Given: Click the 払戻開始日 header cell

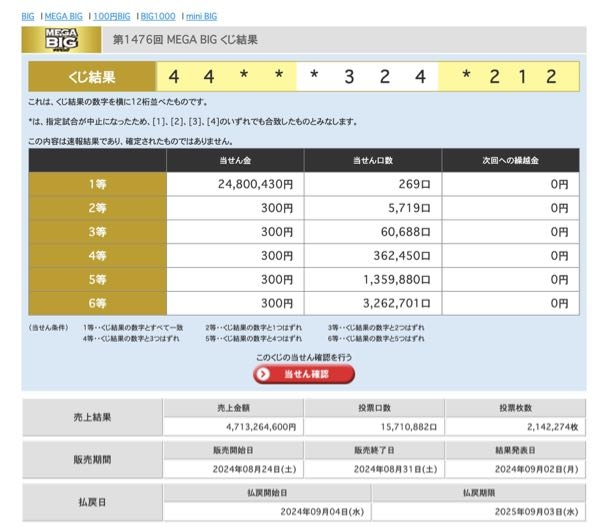Looking at the screenshot, I should point(267,493).
